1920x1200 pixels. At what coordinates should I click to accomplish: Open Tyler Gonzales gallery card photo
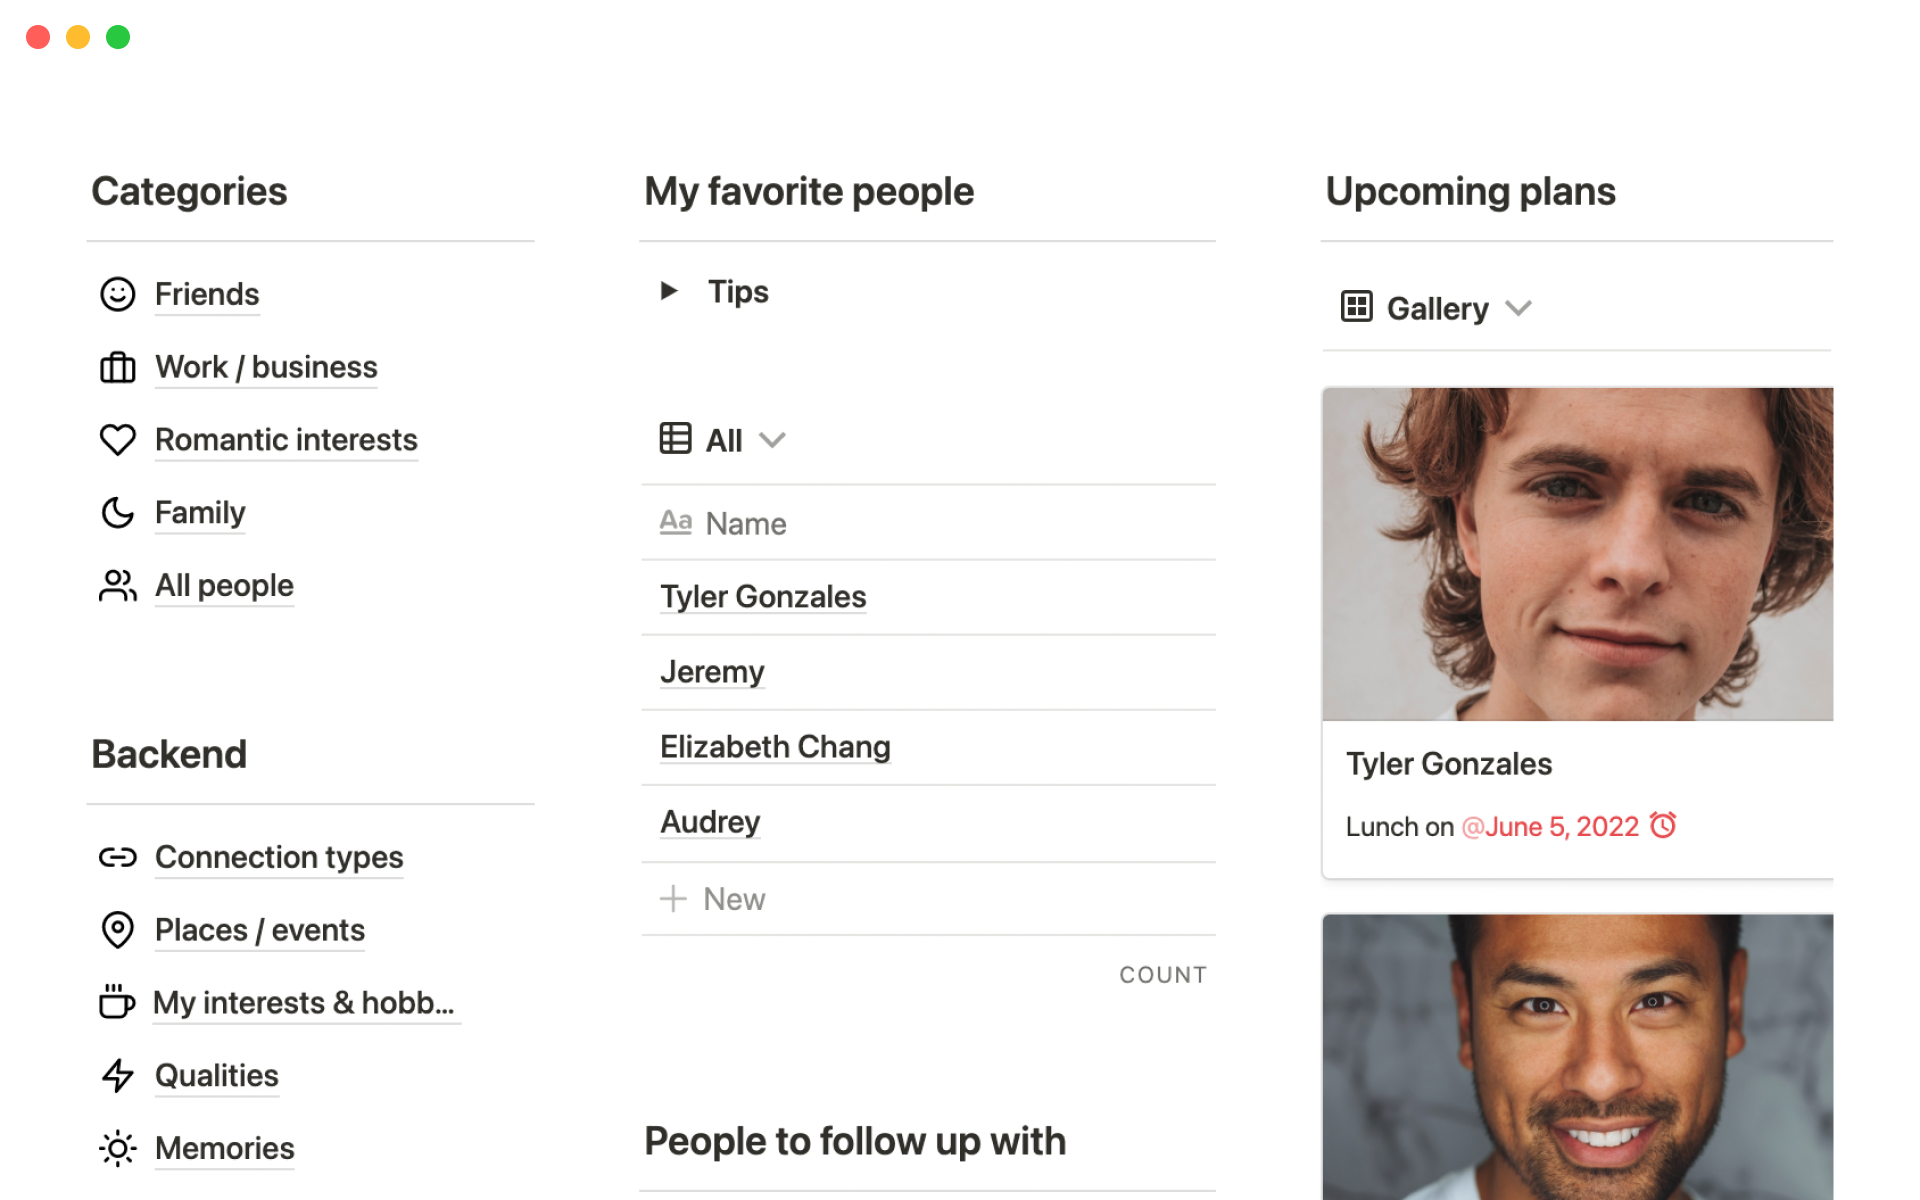click(x=1577, y=554)
